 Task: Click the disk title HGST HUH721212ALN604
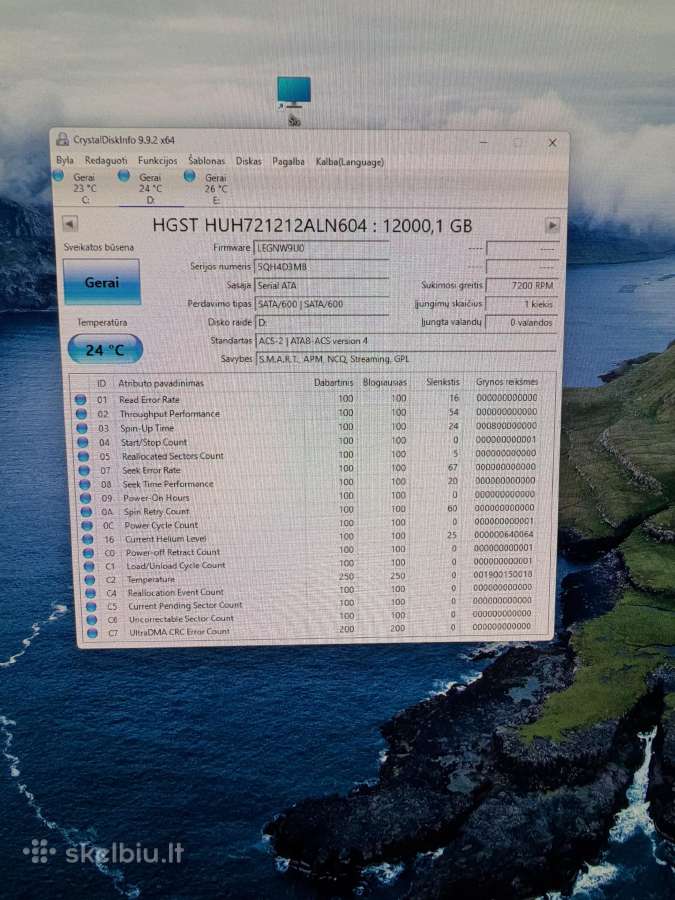click(x=259, y=225)
